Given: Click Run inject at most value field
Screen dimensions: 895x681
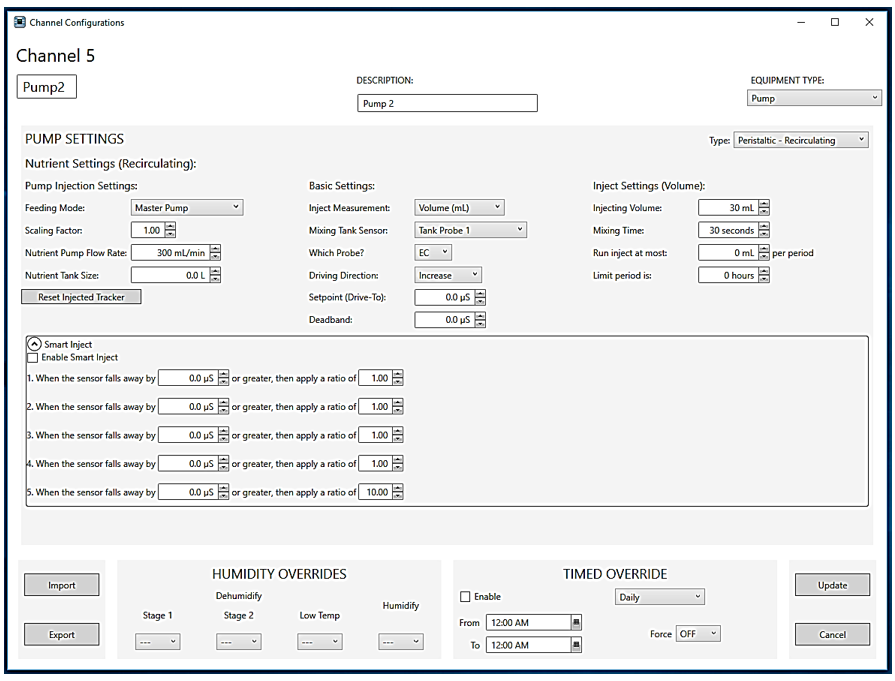Looking at the screenshot, I should click(x=729, y=252).
